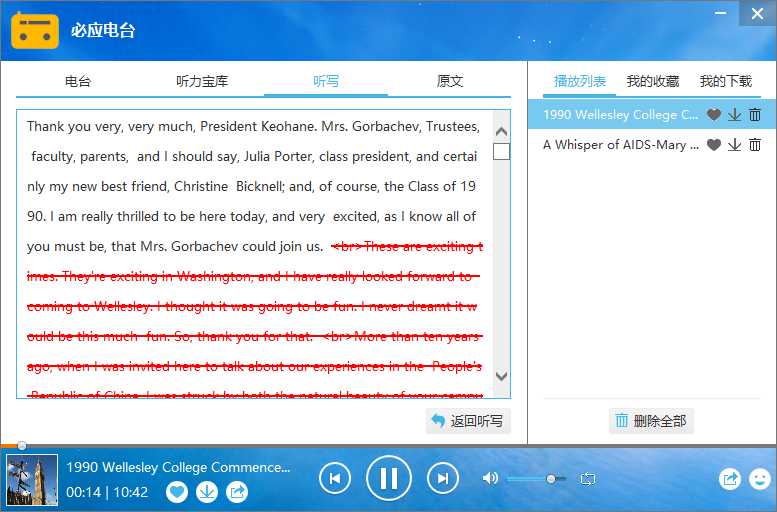Favorite the current track with heart button
The image size is (777, 512).
[177, 492]
